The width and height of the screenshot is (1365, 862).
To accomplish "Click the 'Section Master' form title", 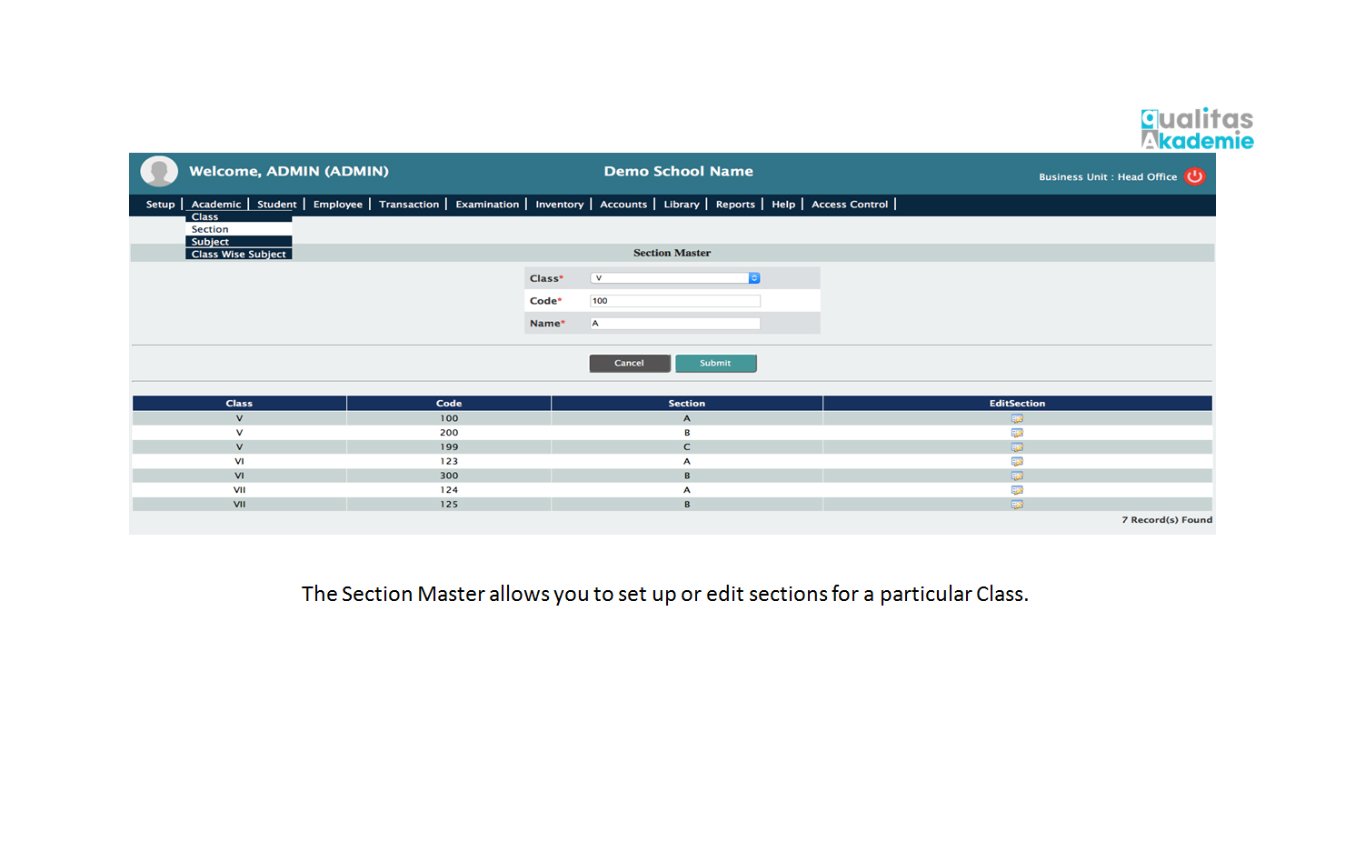I will click(672, 253).
